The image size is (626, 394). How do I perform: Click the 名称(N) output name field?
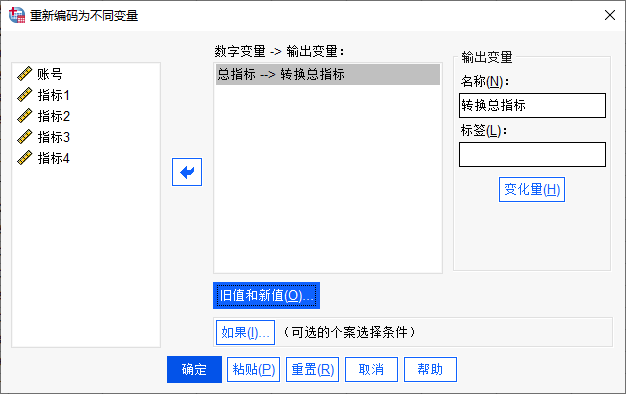(532, 105)
